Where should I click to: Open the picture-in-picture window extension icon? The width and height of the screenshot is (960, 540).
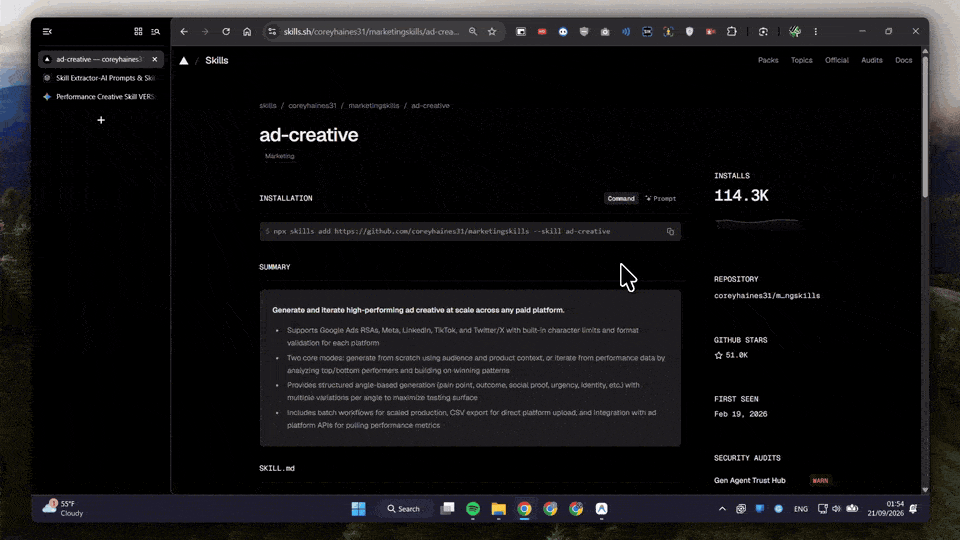pyautogui.click(x=521, y=31)
